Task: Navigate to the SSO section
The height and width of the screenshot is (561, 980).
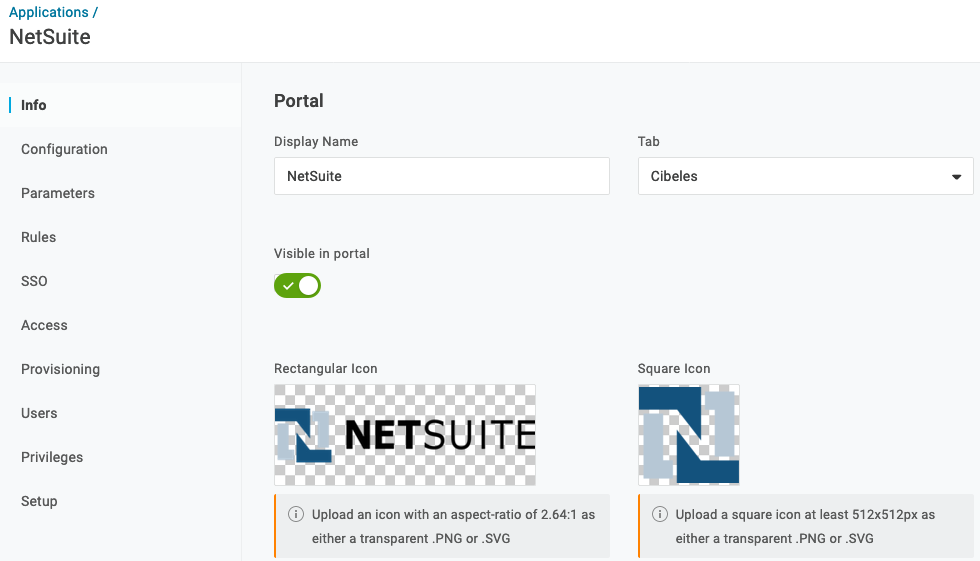Action: click(34, 281)
